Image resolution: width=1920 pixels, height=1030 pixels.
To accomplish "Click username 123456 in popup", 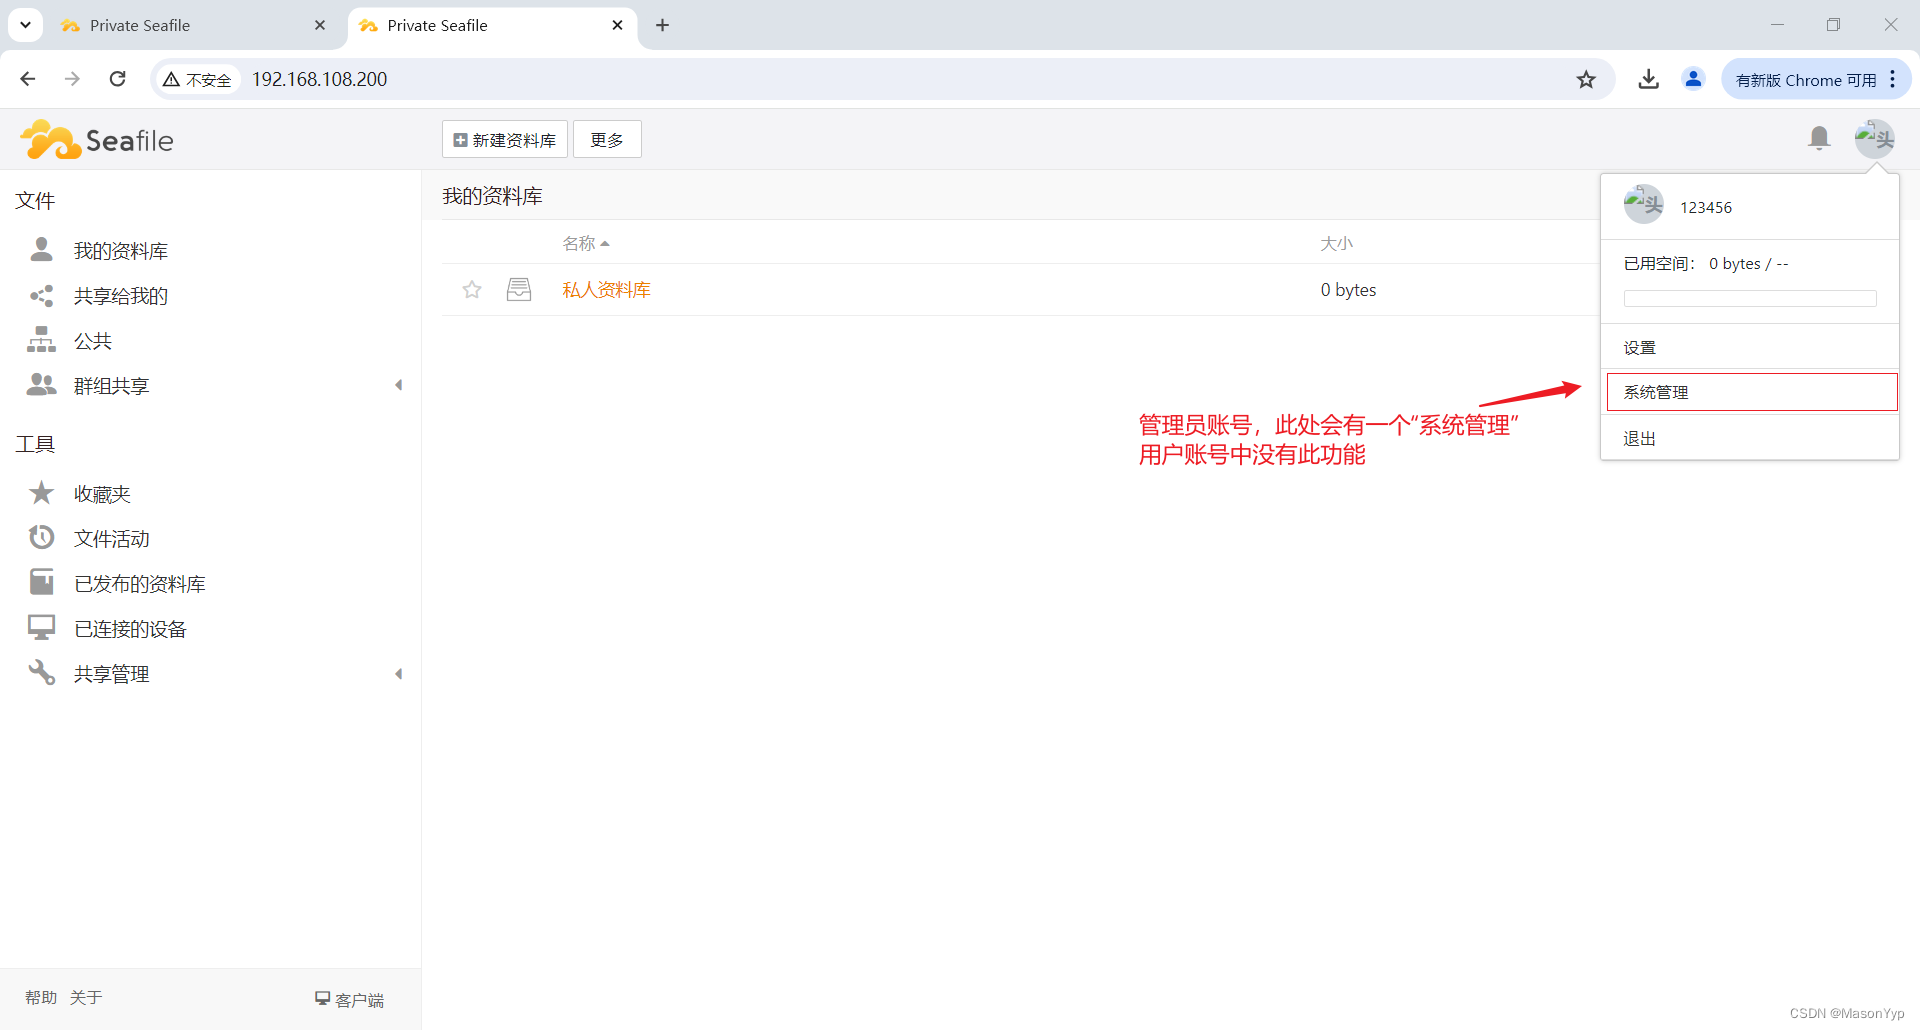I will [x=1705, y=207].
